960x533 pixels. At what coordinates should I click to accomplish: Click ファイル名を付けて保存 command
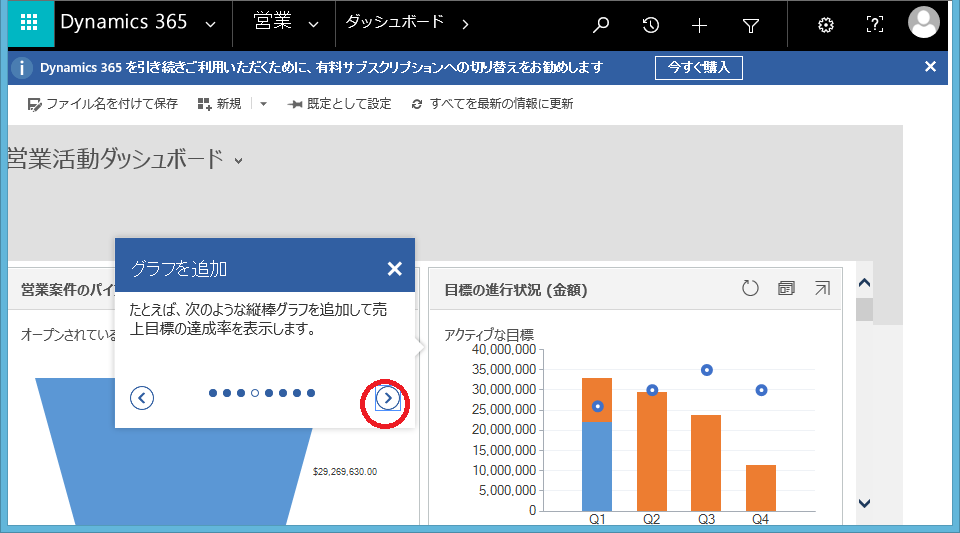tap(102, 104)
